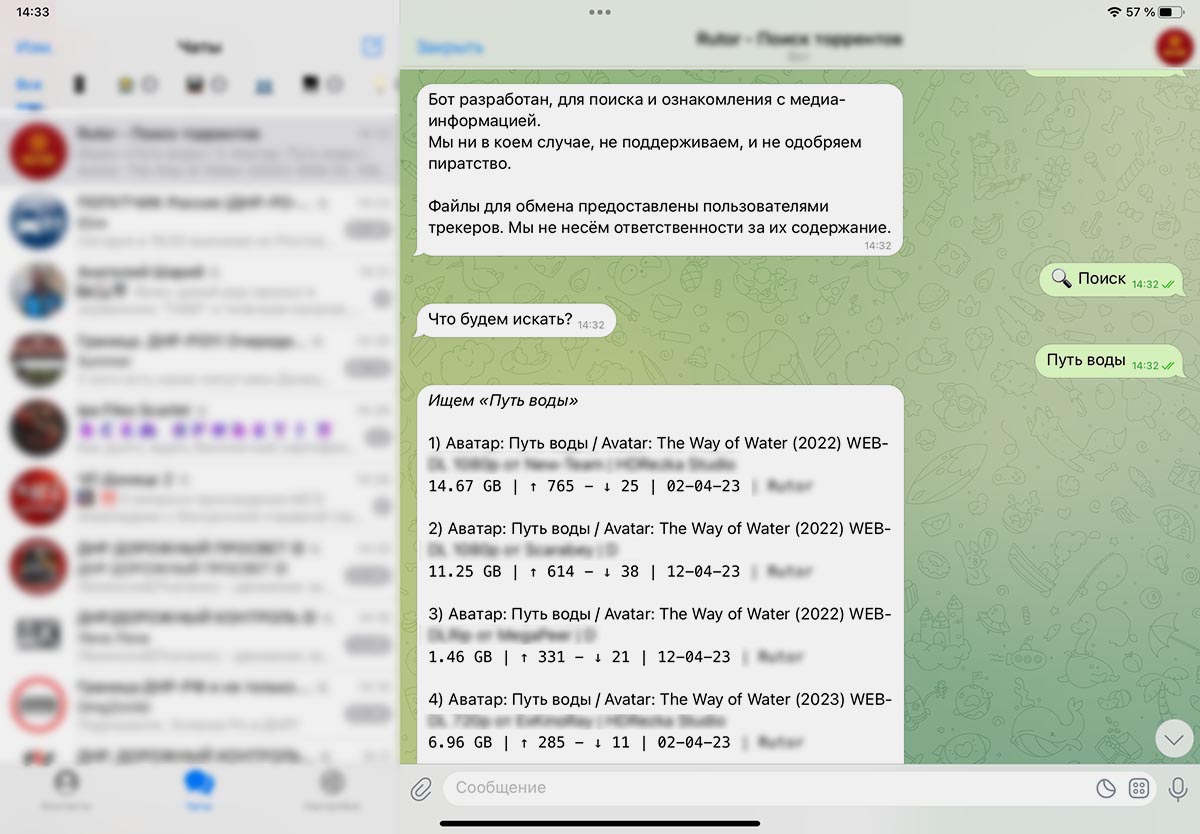Focus the 'Сообщение' message input field
The width and height of the screenshot is (1200, 834).
tap(765, 788)
